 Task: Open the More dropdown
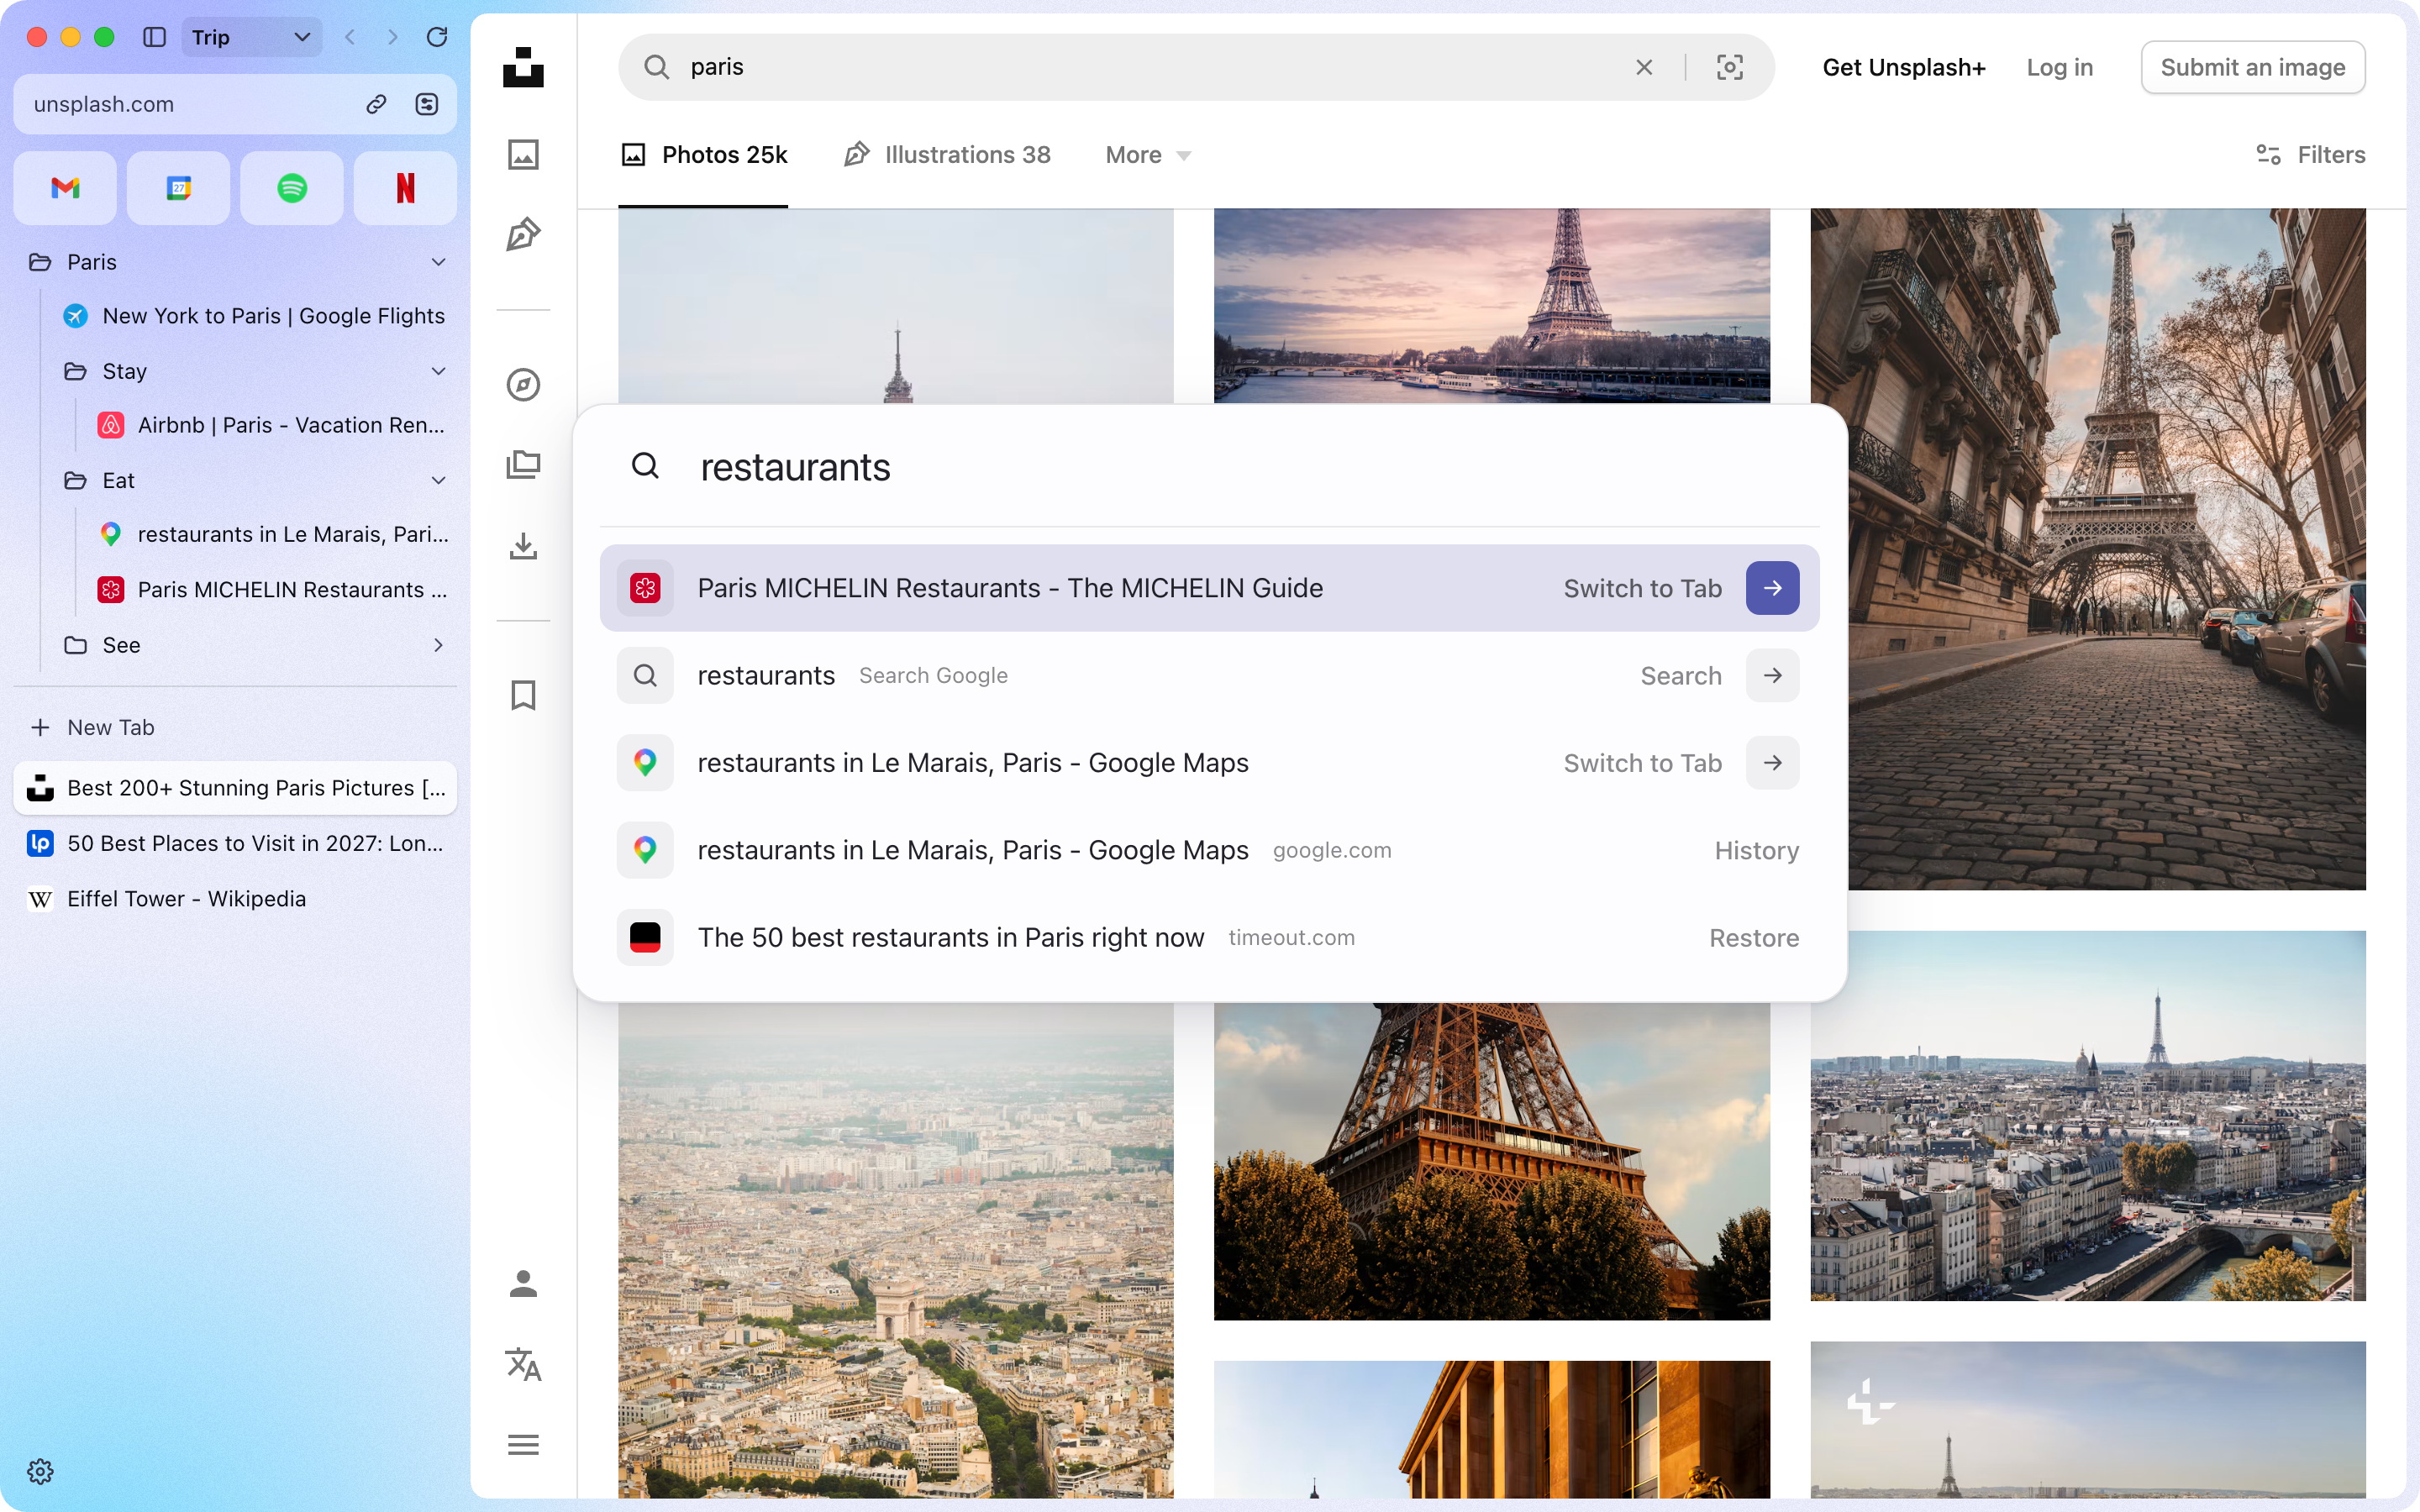point(1148,155)
